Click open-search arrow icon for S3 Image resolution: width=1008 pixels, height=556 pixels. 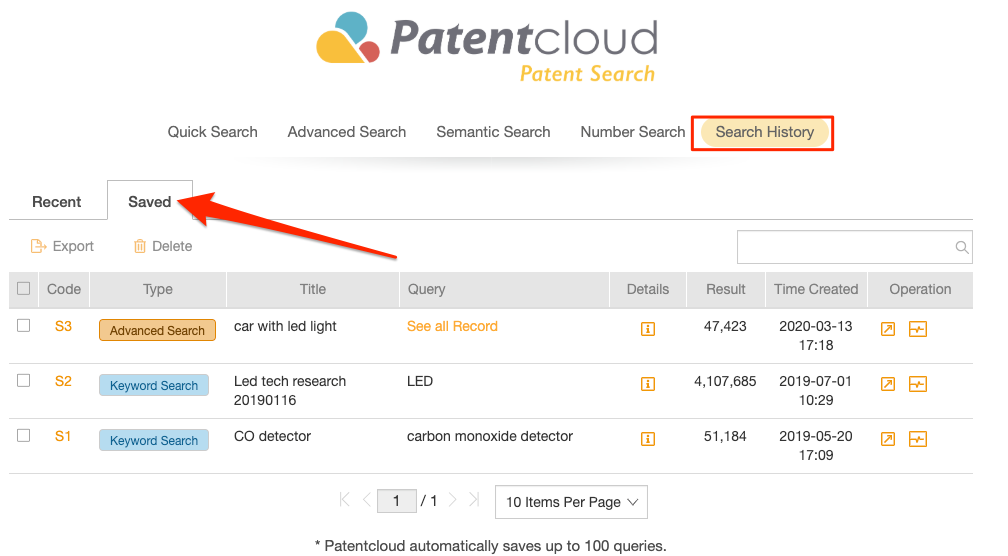(x=888, y=329)
